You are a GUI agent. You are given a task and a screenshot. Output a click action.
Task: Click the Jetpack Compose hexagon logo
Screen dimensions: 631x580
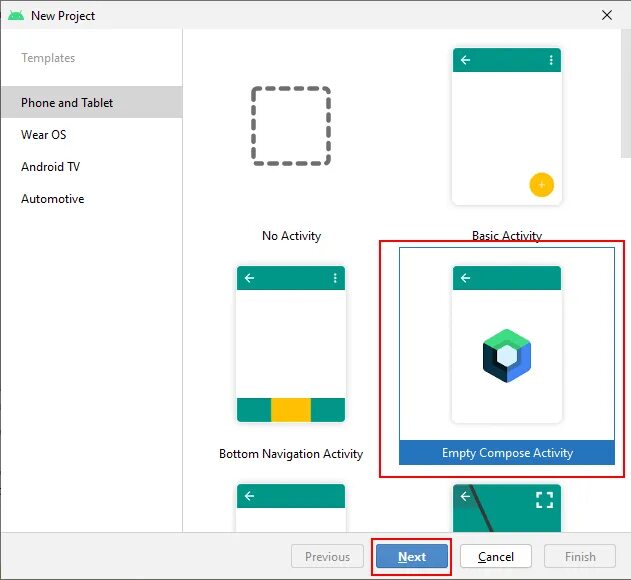[507, 355]
